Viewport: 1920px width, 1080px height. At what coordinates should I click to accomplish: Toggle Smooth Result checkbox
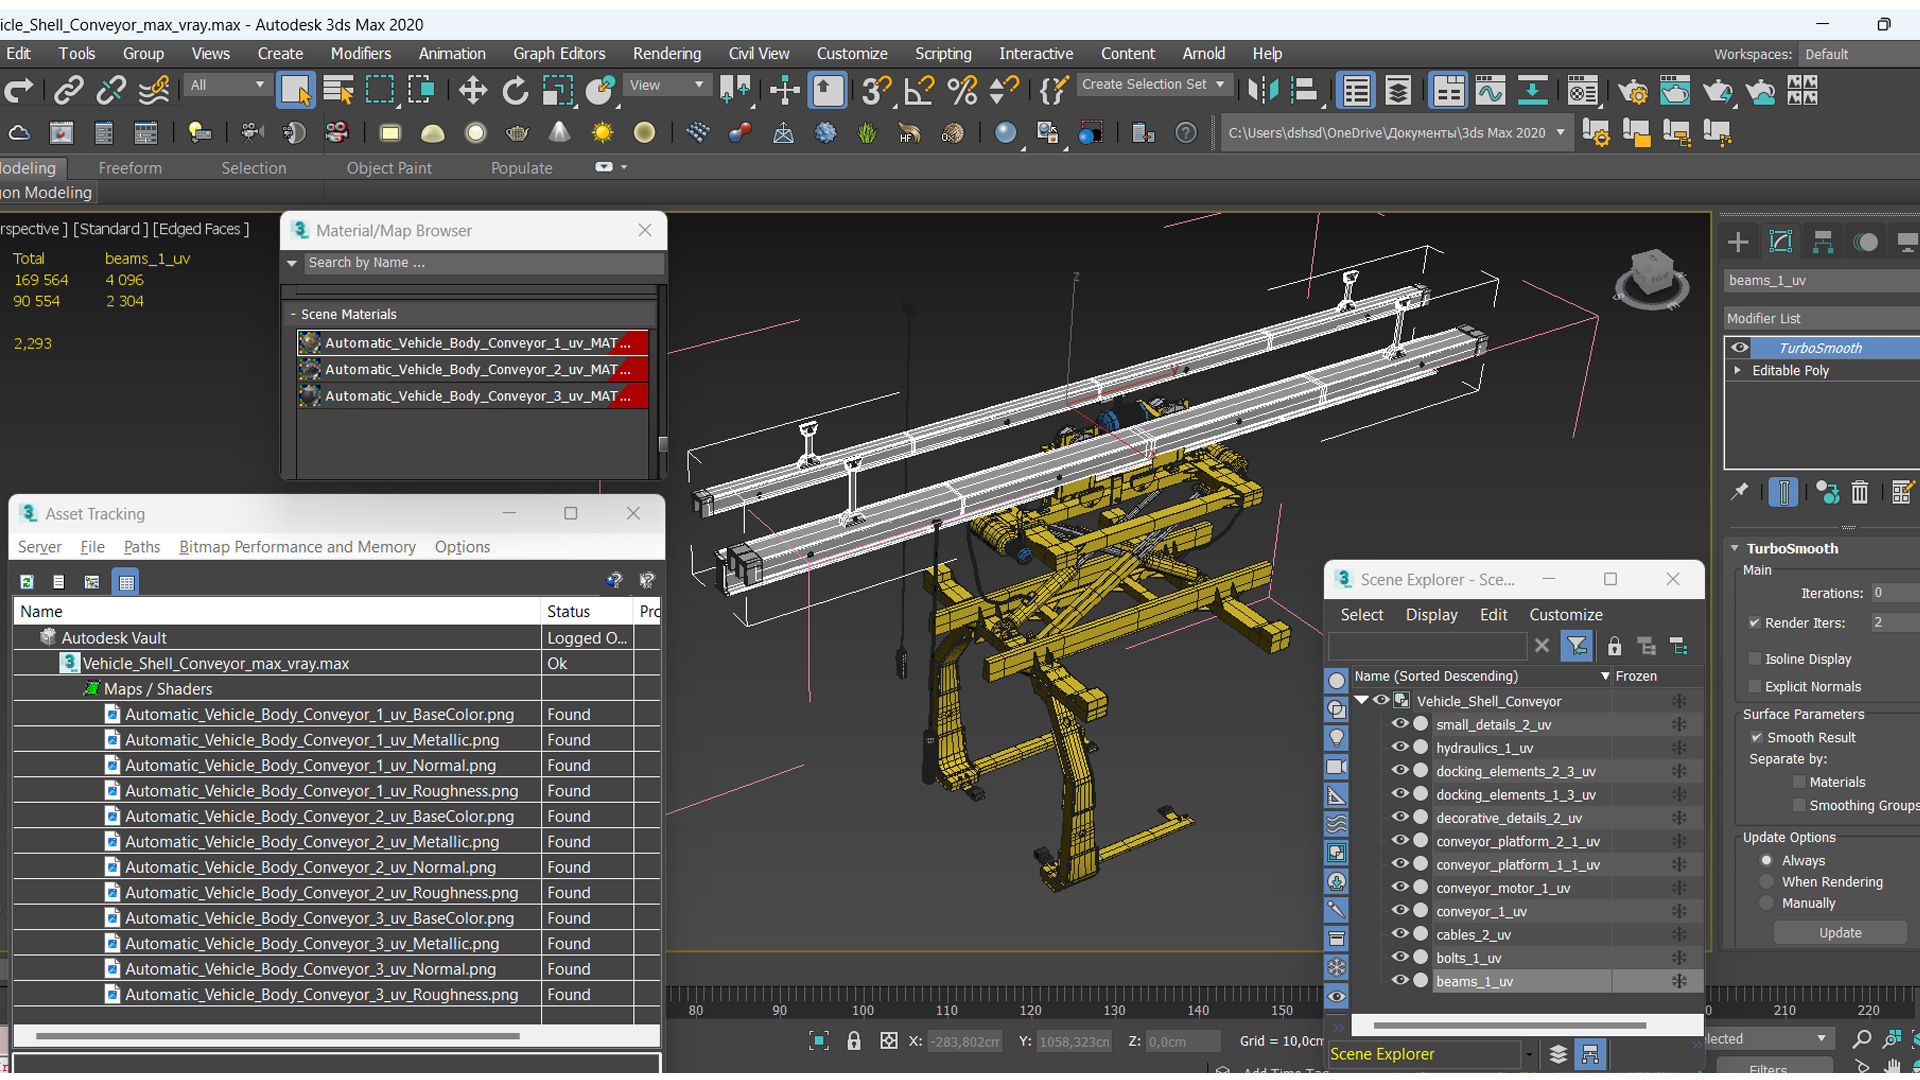point(1756,738)
